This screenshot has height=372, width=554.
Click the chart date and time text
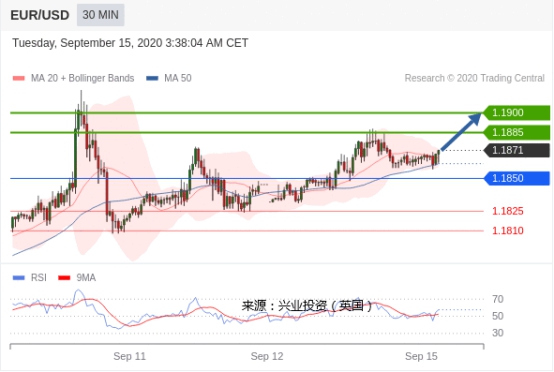[130, 43]
